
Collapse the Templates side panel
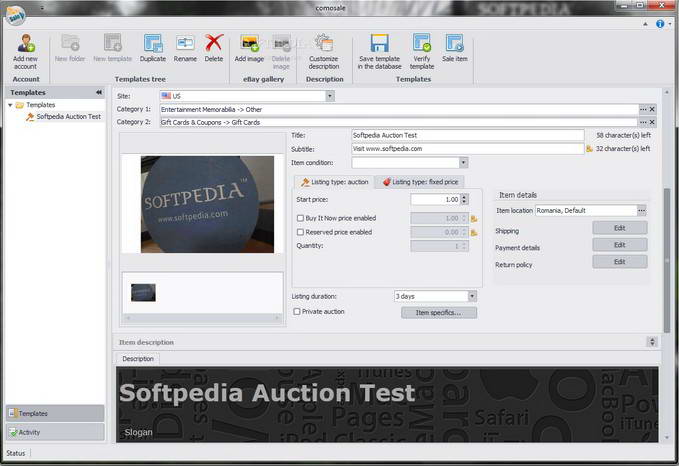click(x=99, y=92)
